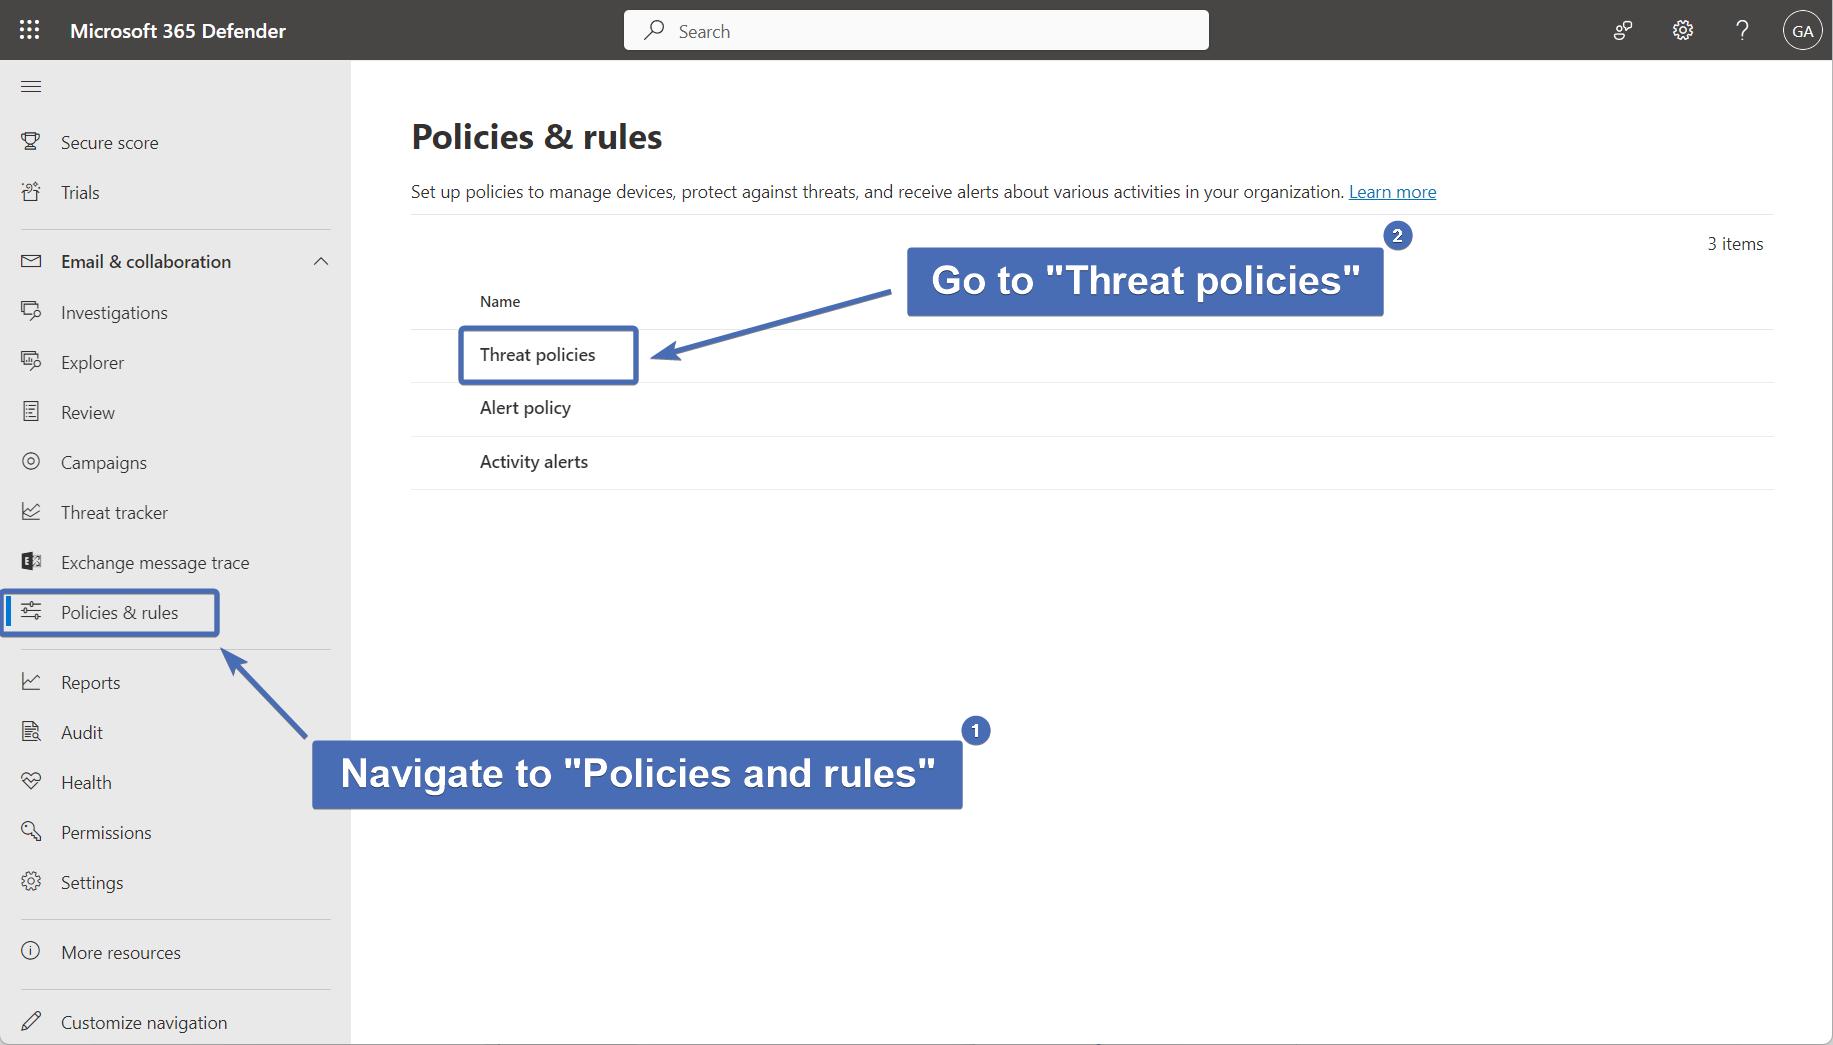Click the Email & collaboration heading
The image size is (1833, 1045).
click(x=146, y=262)
